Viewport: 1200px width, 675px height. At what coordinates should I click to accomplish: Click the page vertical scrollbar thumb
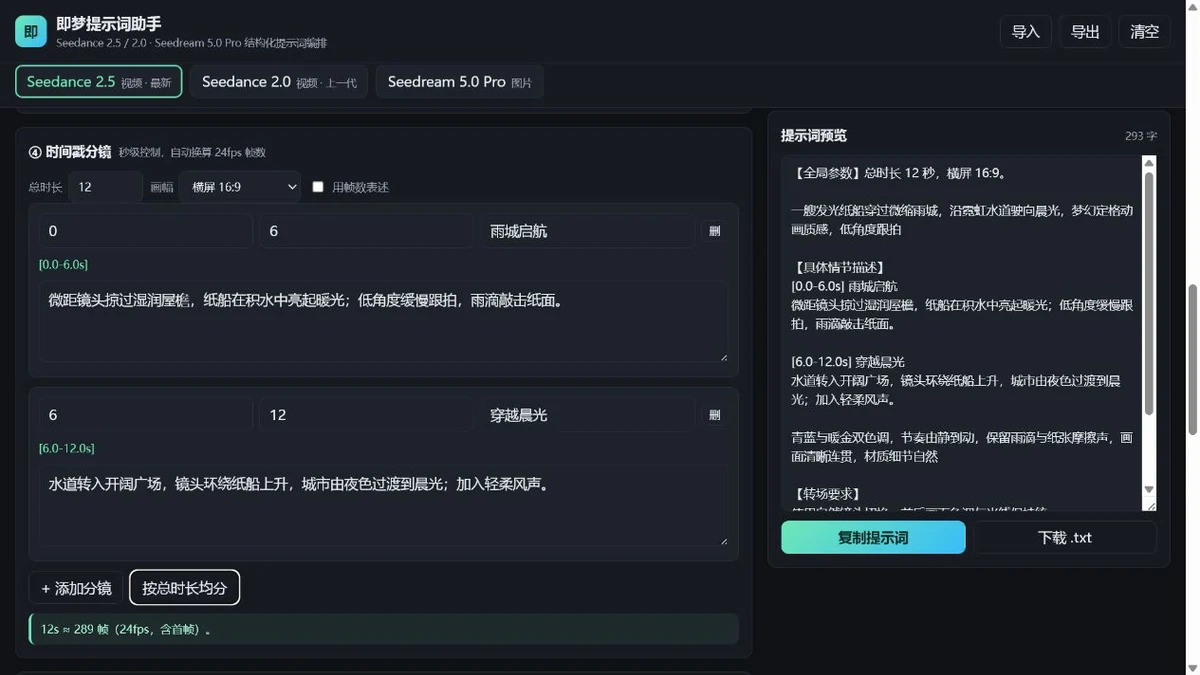click(1192, 360)
